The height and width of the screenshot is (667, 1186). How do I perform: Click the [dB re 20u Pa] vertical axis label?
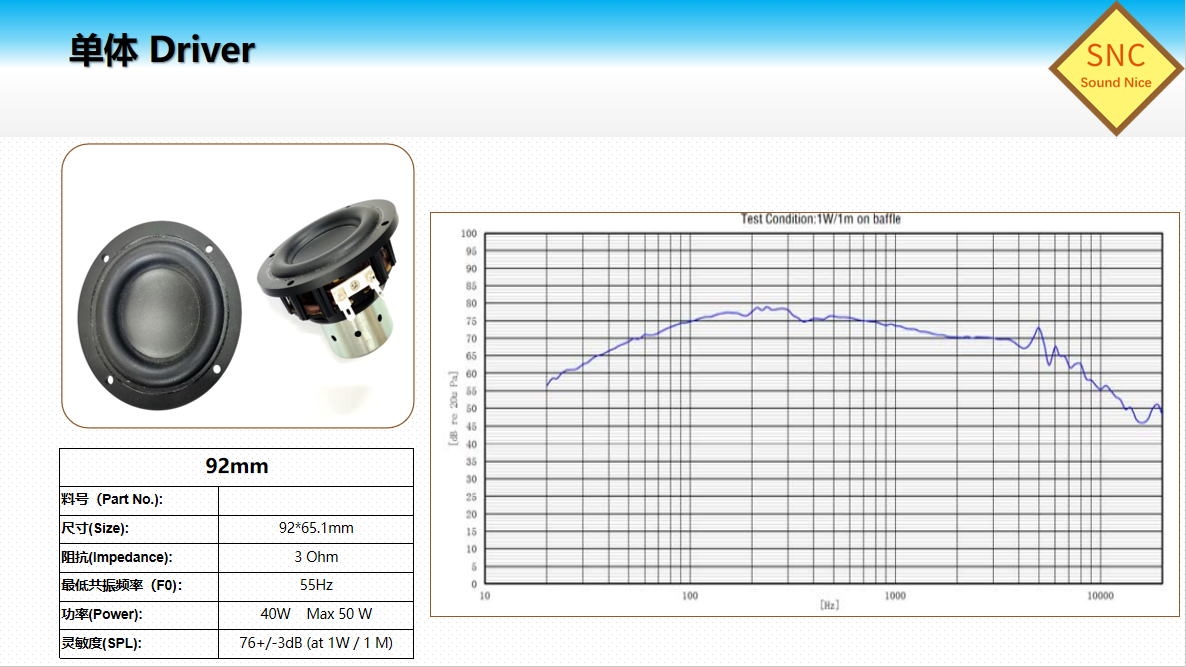453,406
